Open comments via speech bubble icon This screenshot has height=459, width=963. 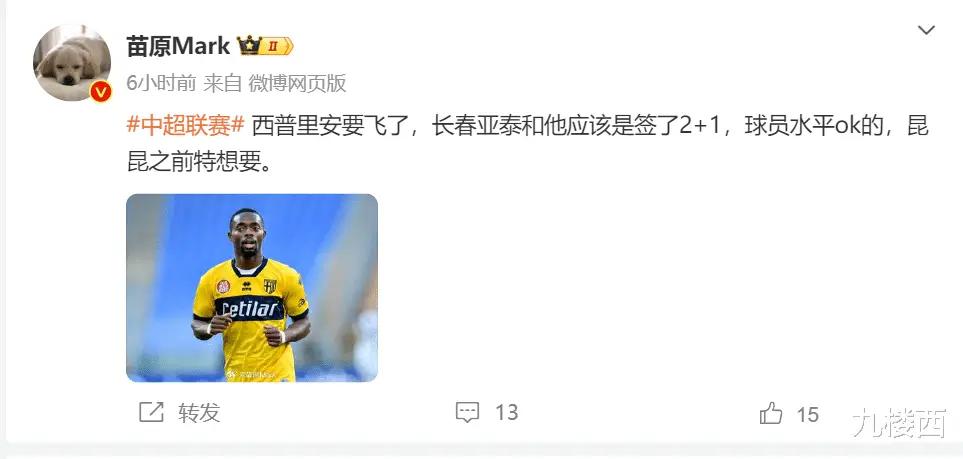[x=467, y=412]
